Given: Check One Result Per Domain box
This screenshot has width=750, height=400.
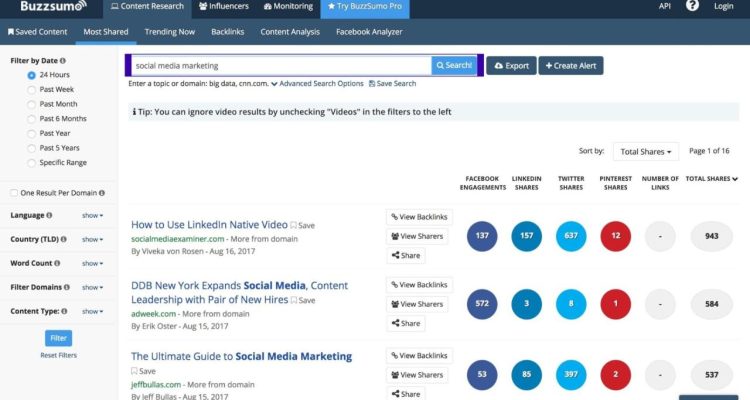Looking at the screenshot, I should (14, 193).
